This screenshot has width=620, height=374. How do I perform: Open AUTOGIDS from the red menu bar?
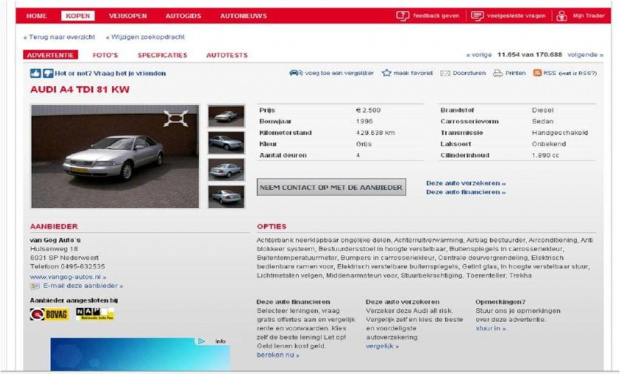183,16
